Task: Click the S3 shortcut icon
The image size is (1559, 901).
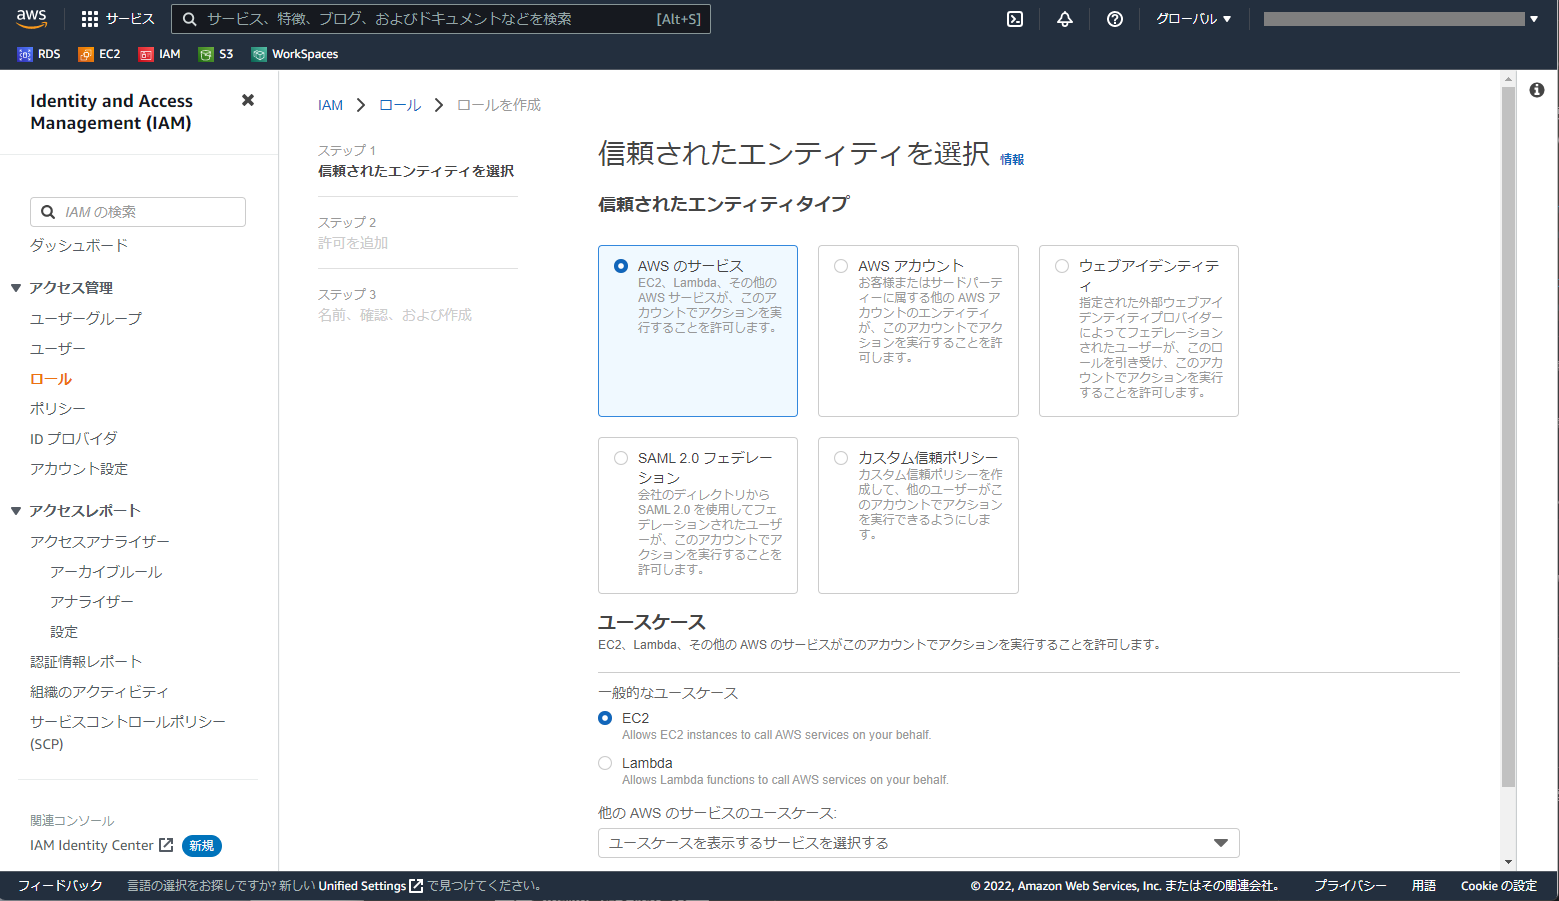Action: click(206, 54)
